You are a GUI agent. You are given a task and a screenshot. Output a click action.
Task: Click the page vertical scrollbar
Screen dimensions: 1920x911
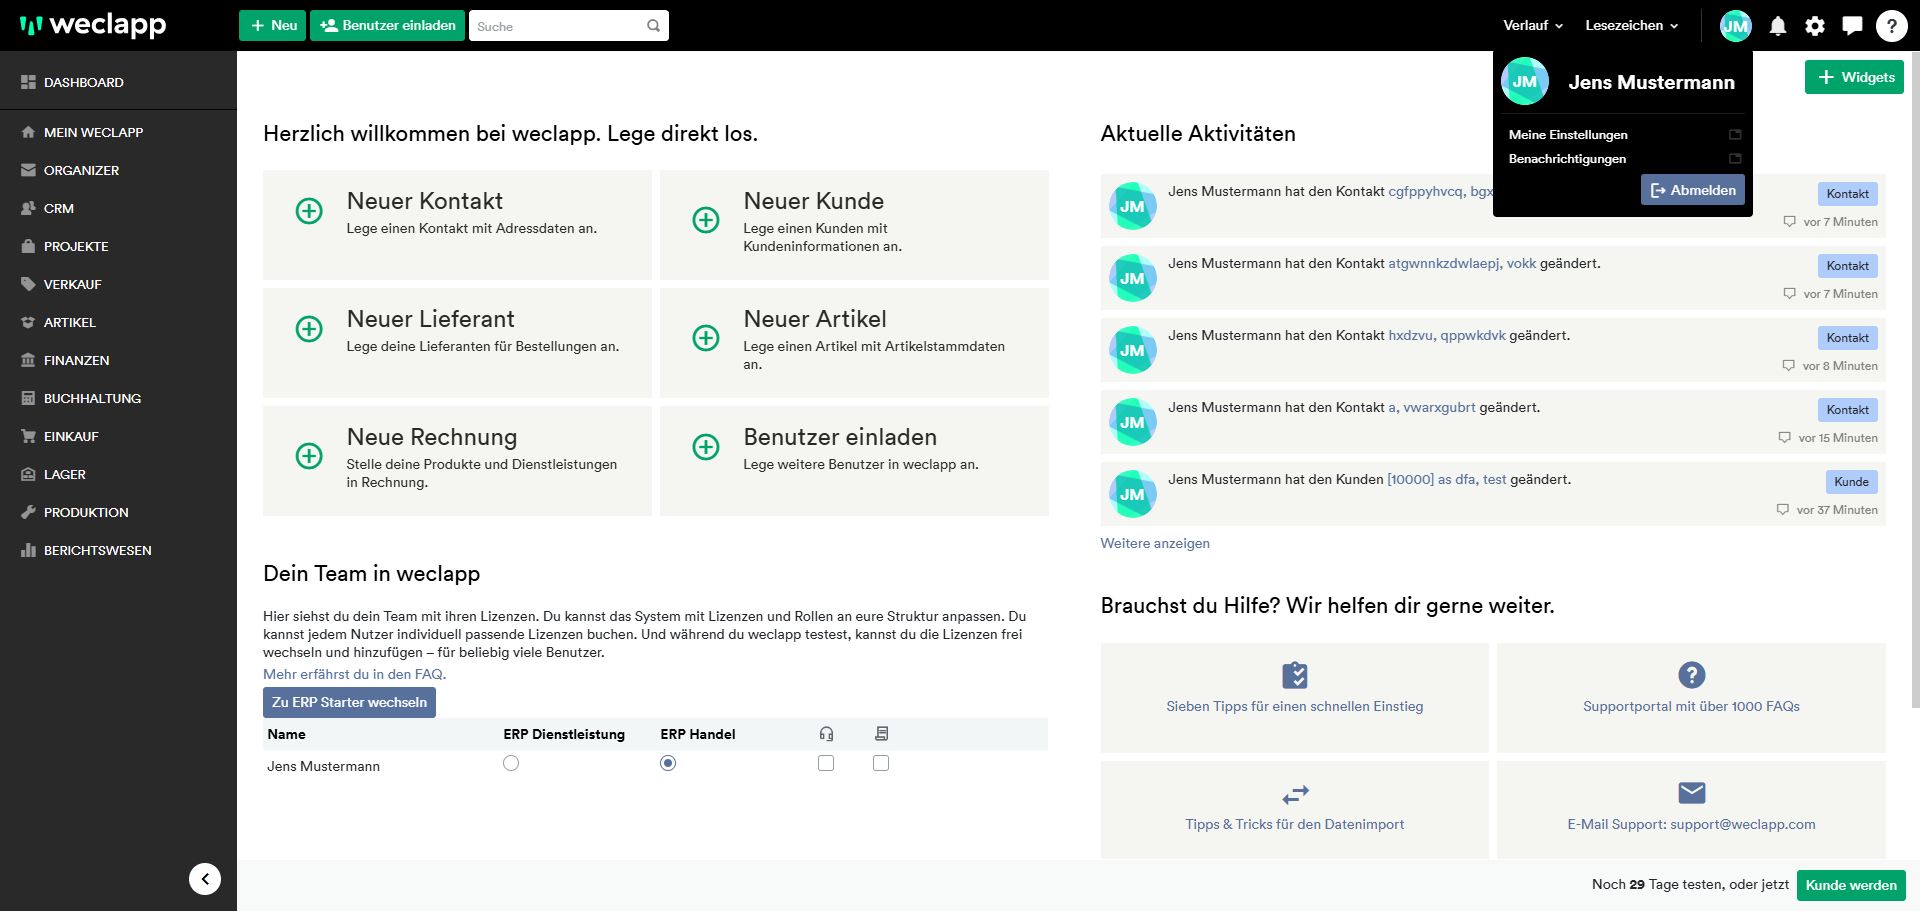(x=1914, y=400)
